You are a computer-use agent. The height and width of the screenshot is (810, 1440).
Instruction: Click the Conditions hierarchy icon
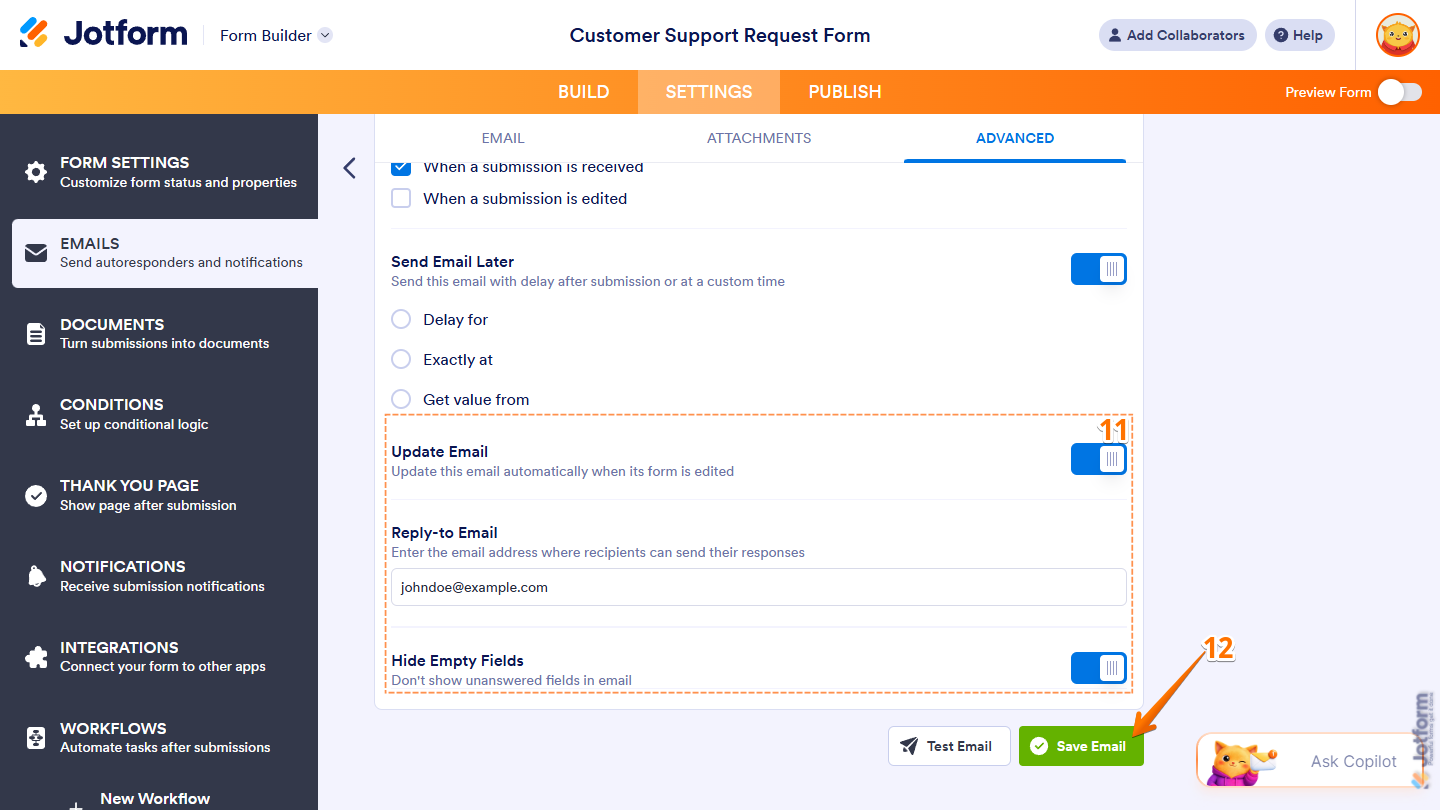point(36,415)
